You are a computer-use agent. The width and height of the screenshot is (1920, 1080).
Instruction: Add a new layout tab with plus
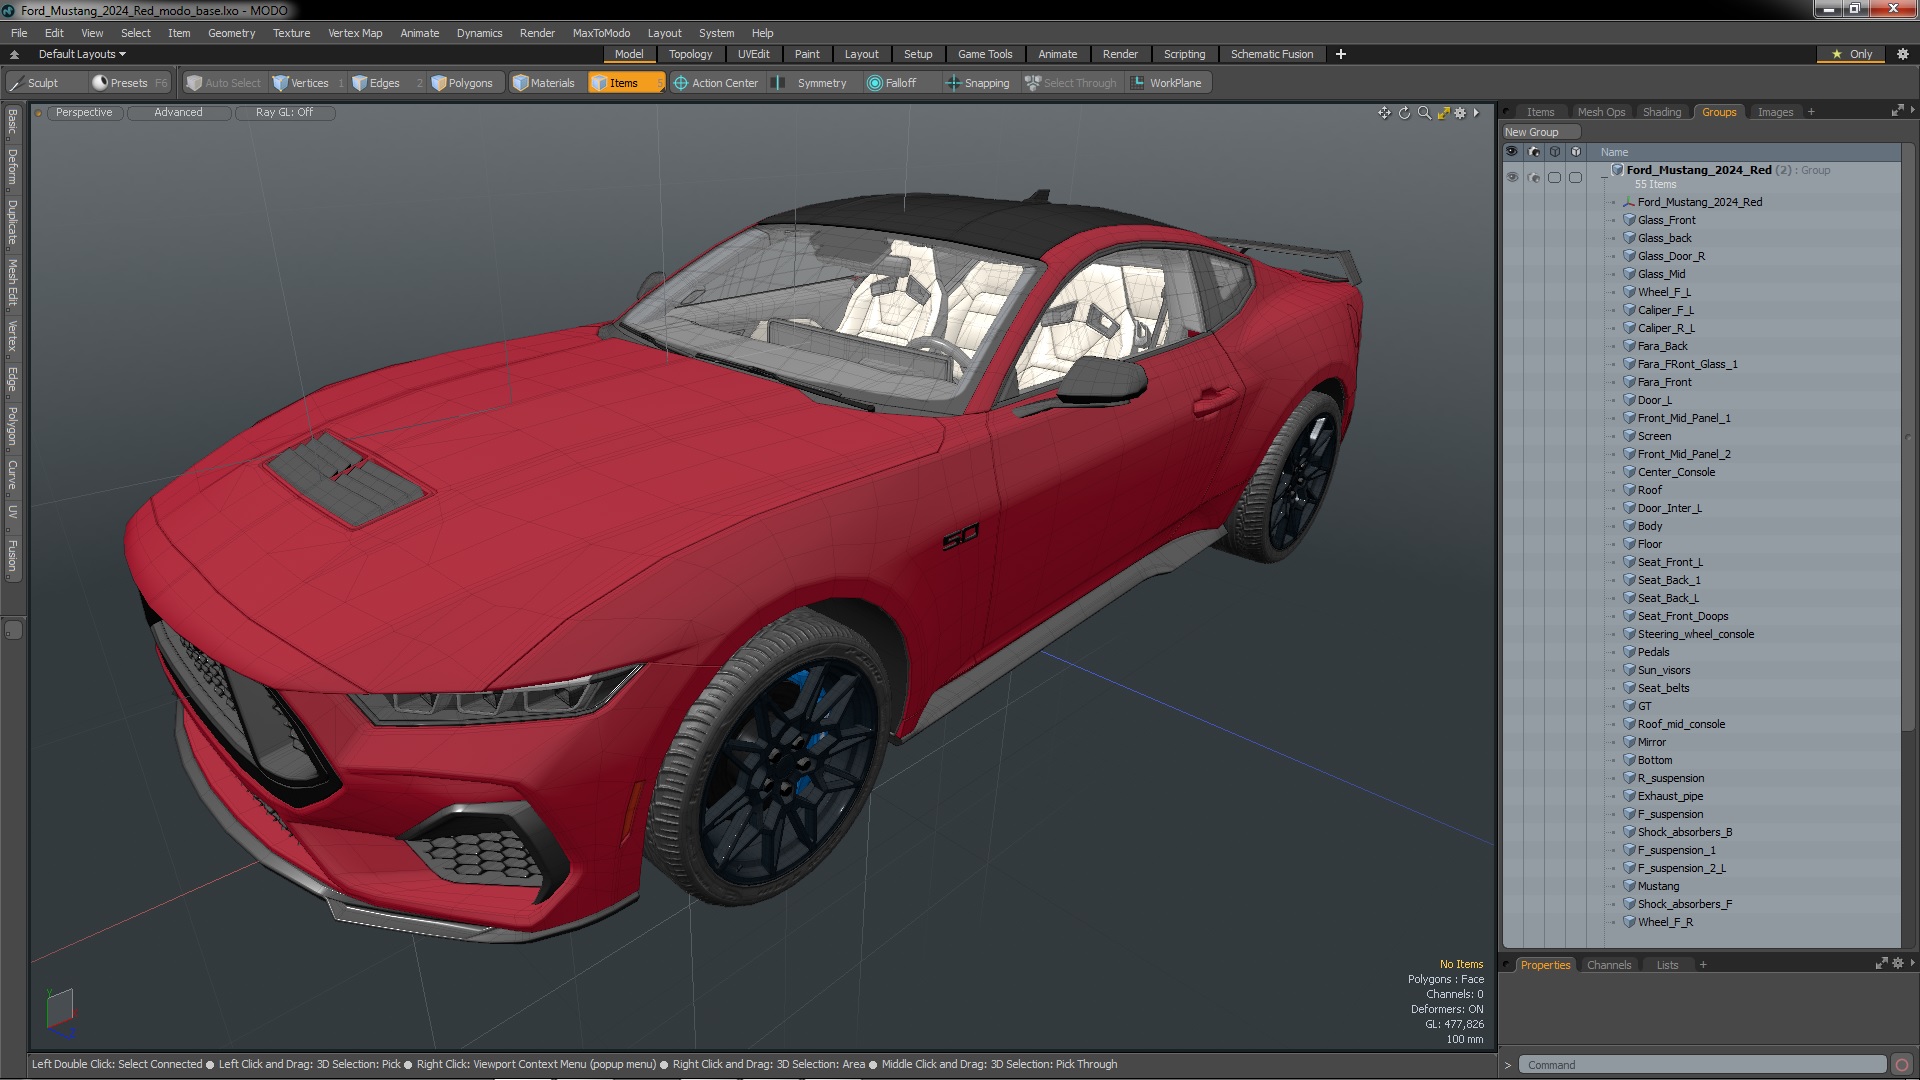[x=1340, y=54]
